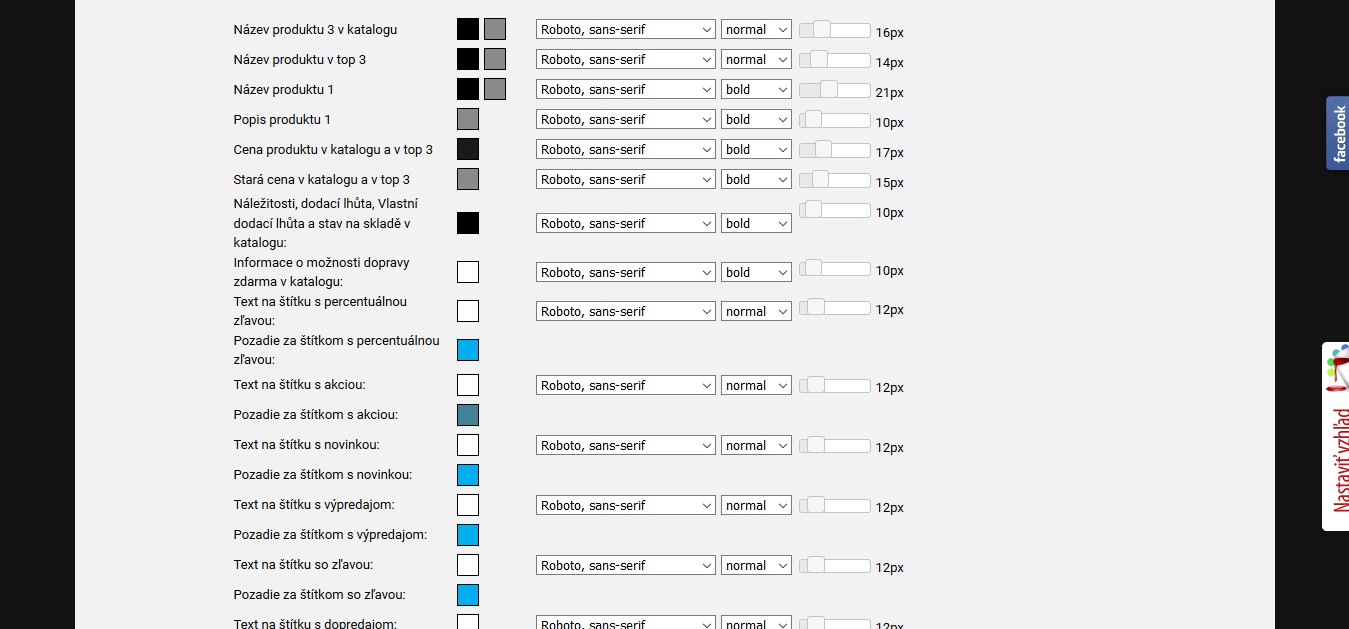Open font dropdown for Název produktu 3 v katalogu

coord(626,30)
